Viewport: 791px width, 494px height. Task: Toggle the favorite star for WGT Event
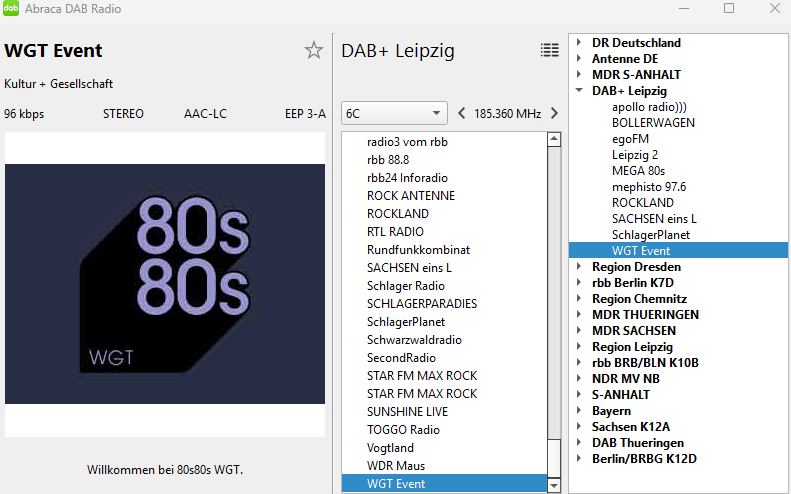coord(314,51)
